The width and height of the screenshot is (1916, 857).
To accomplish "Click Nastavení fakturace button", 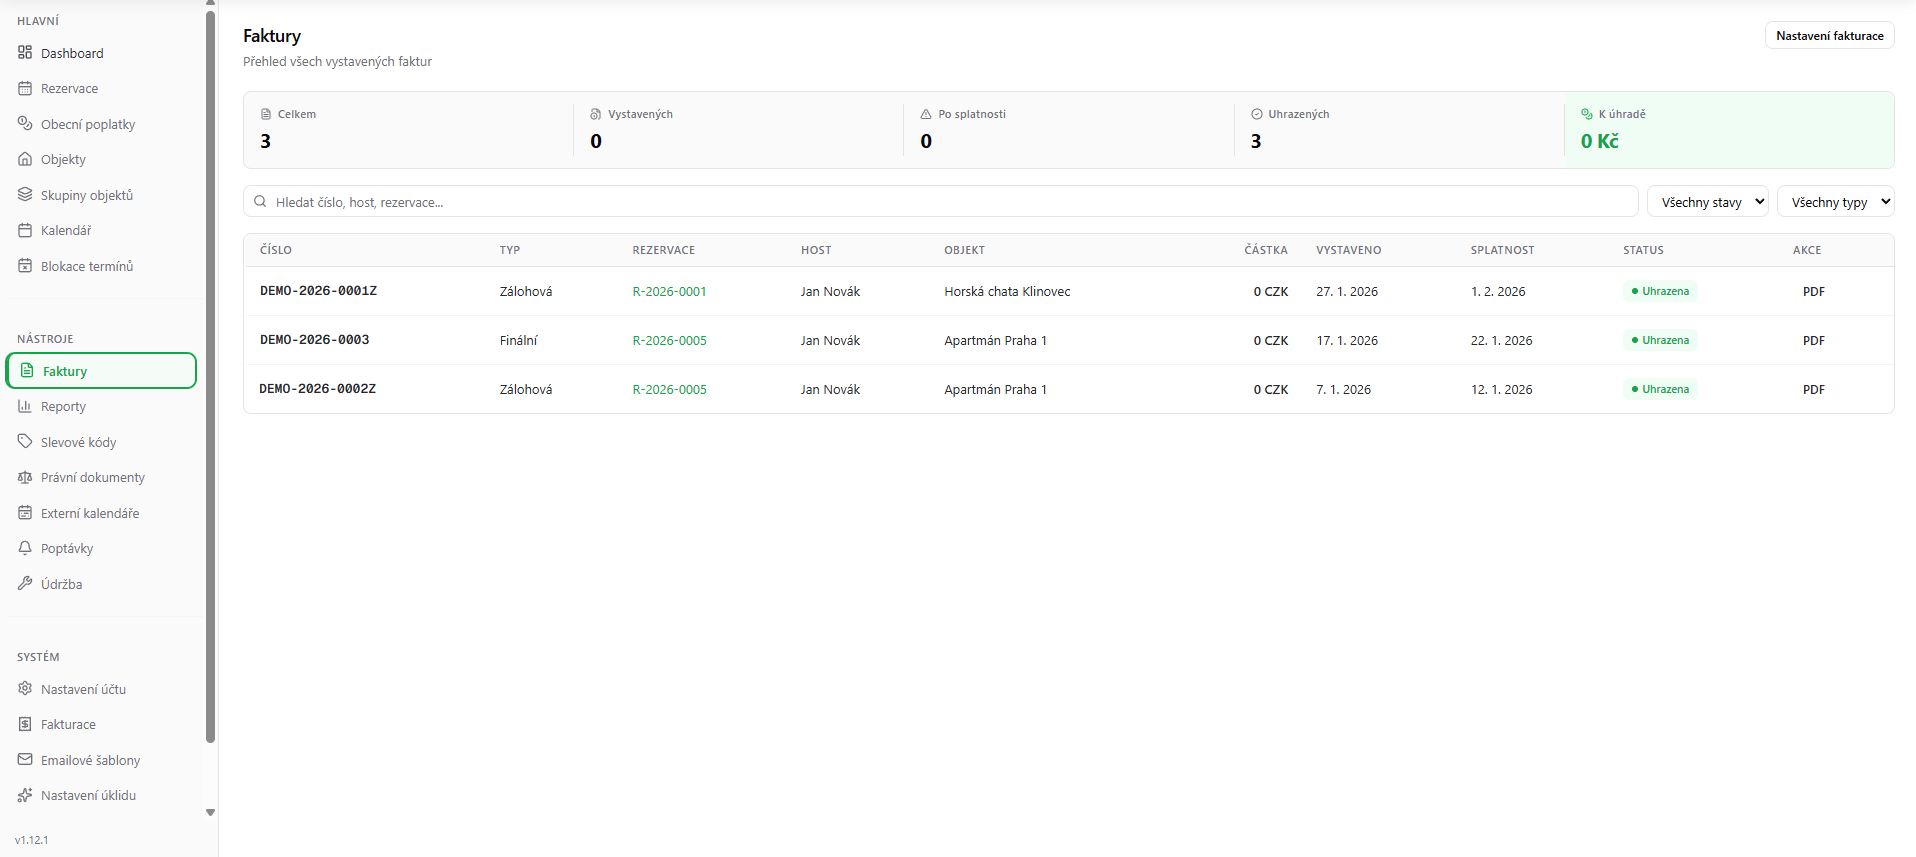I will click(x=1829, y=35).
